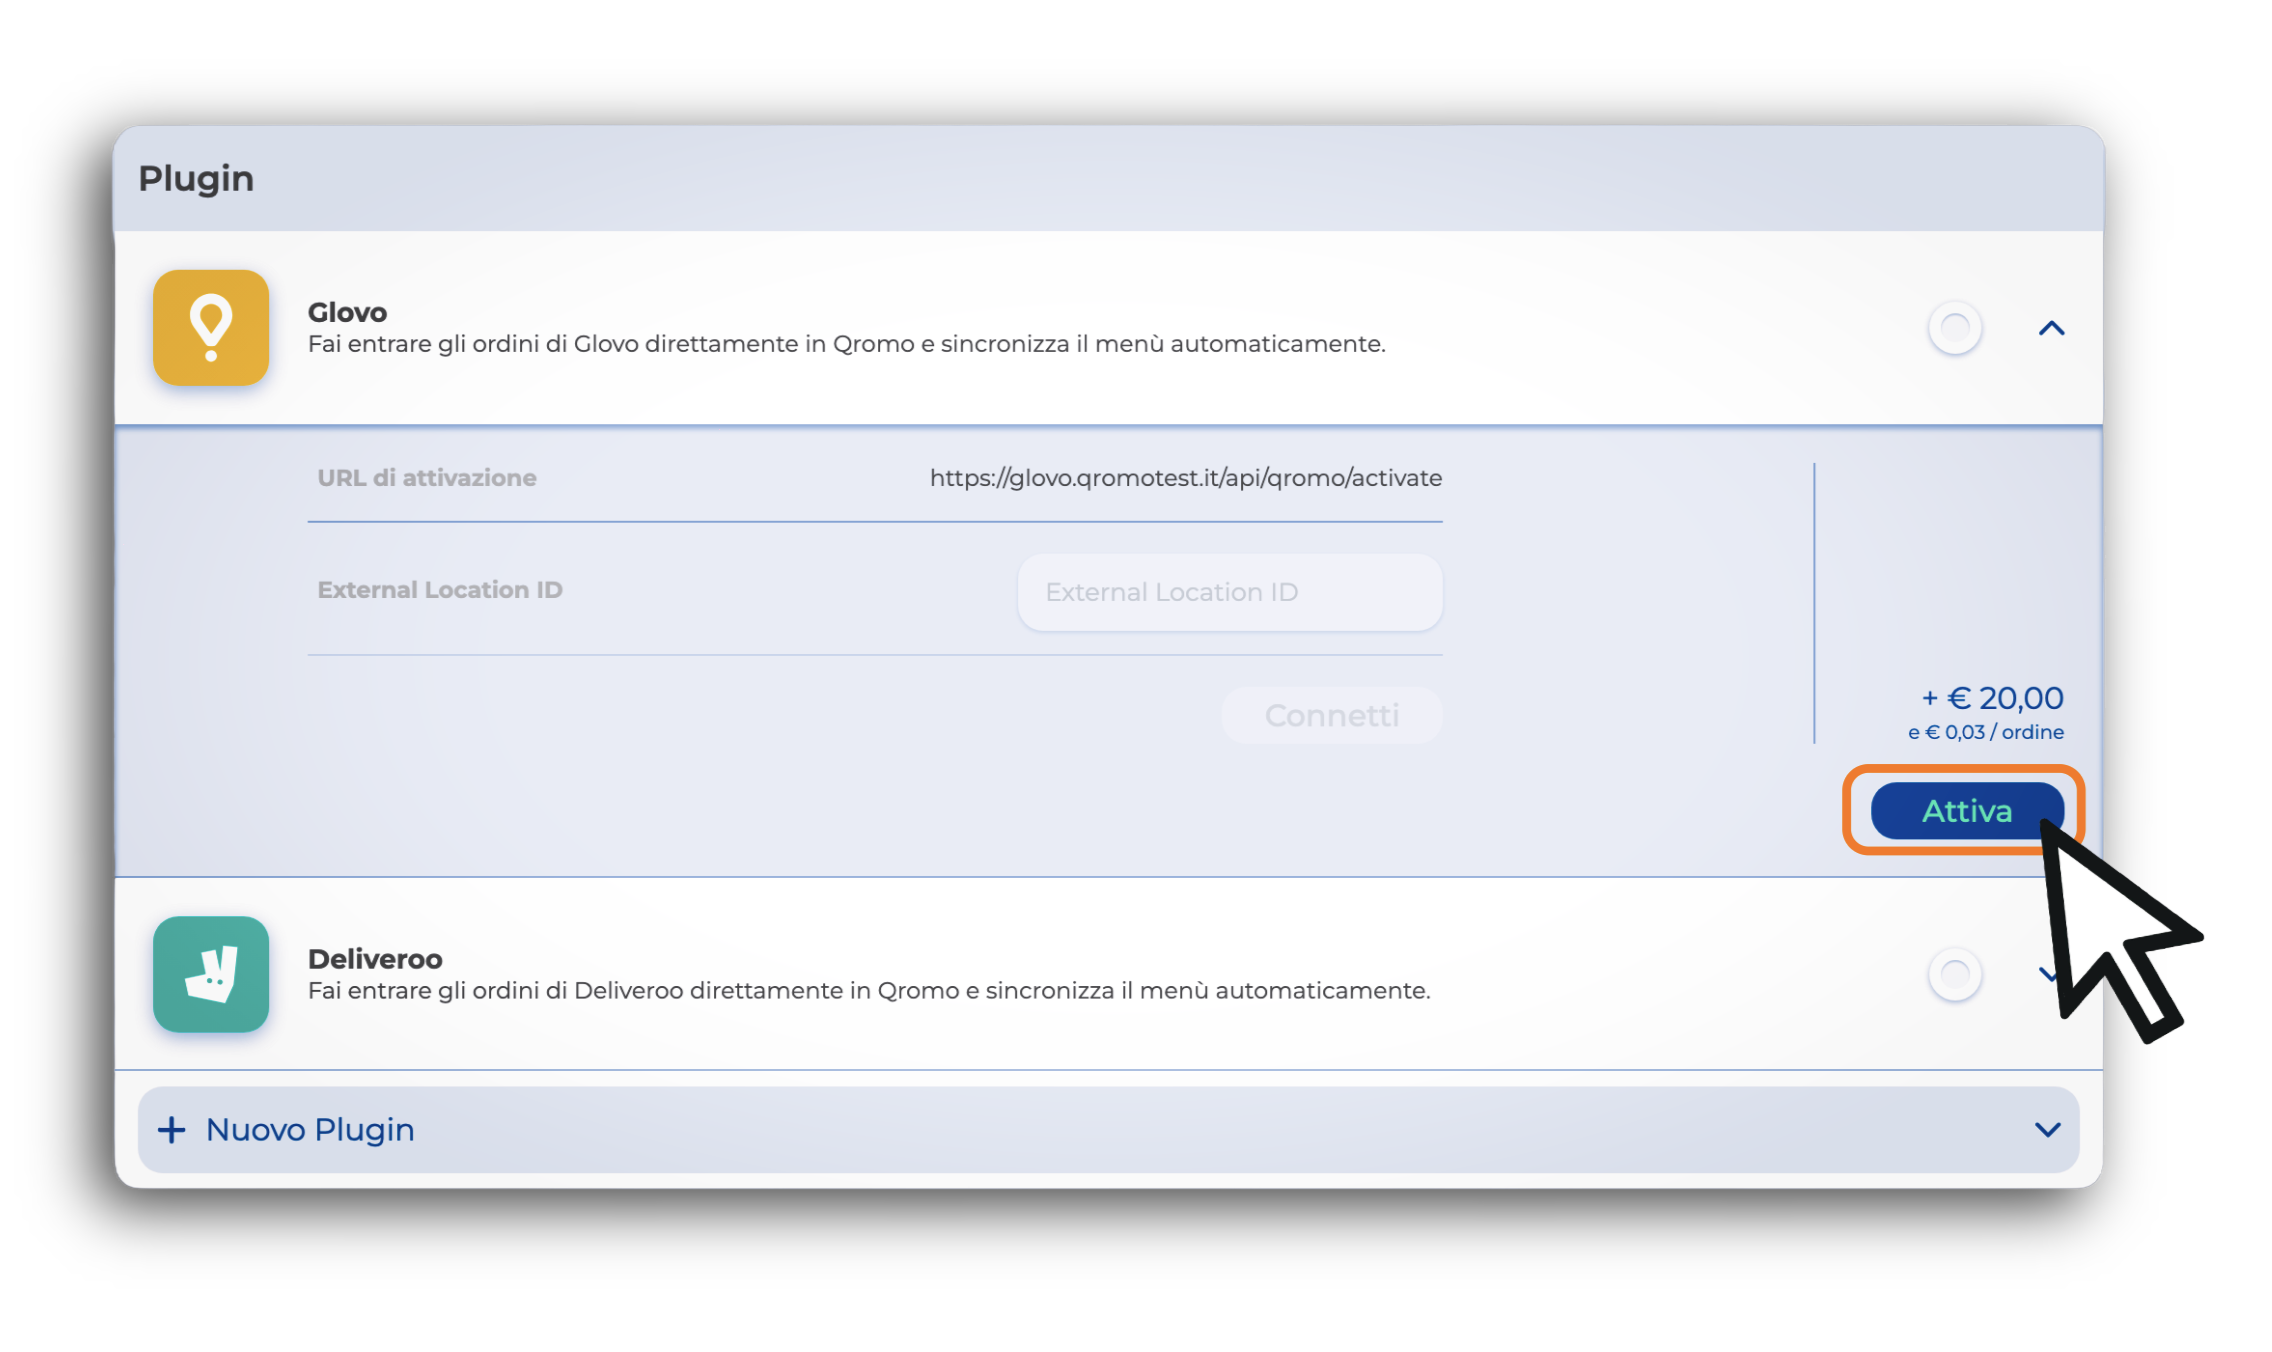2272x1352 pixels.
Task: Click the plus icon beside Nuovo Plugin
Action: (x=172, y=1129)
